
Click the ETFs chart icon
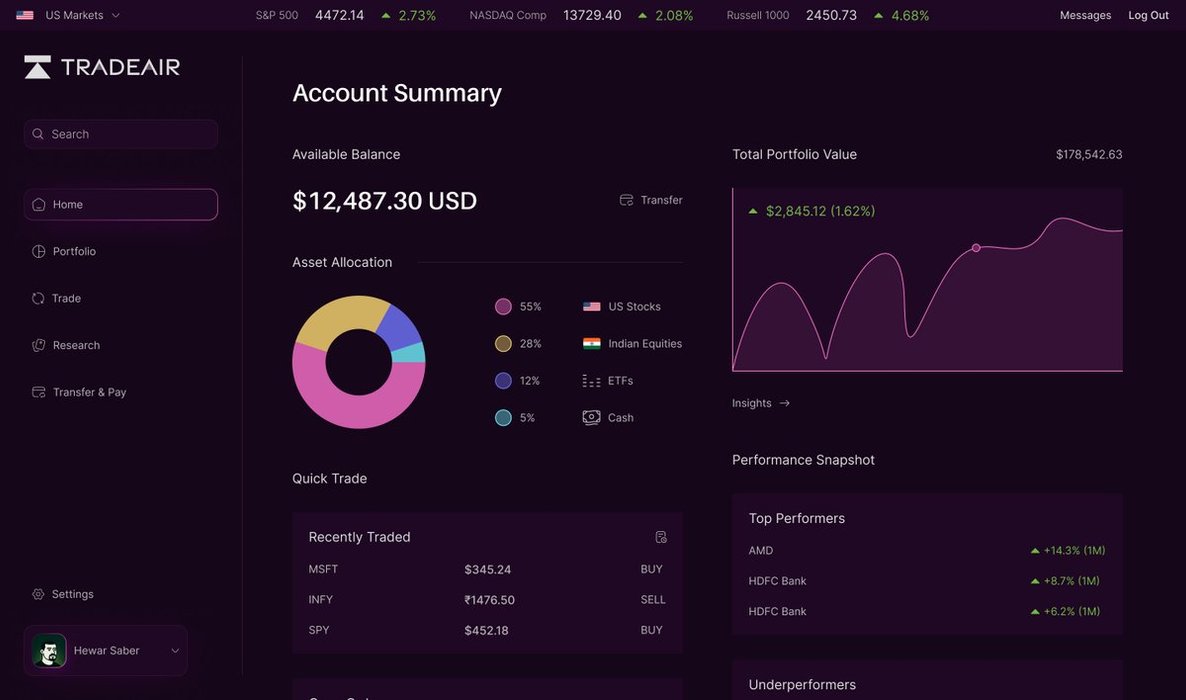pos(591,381)
